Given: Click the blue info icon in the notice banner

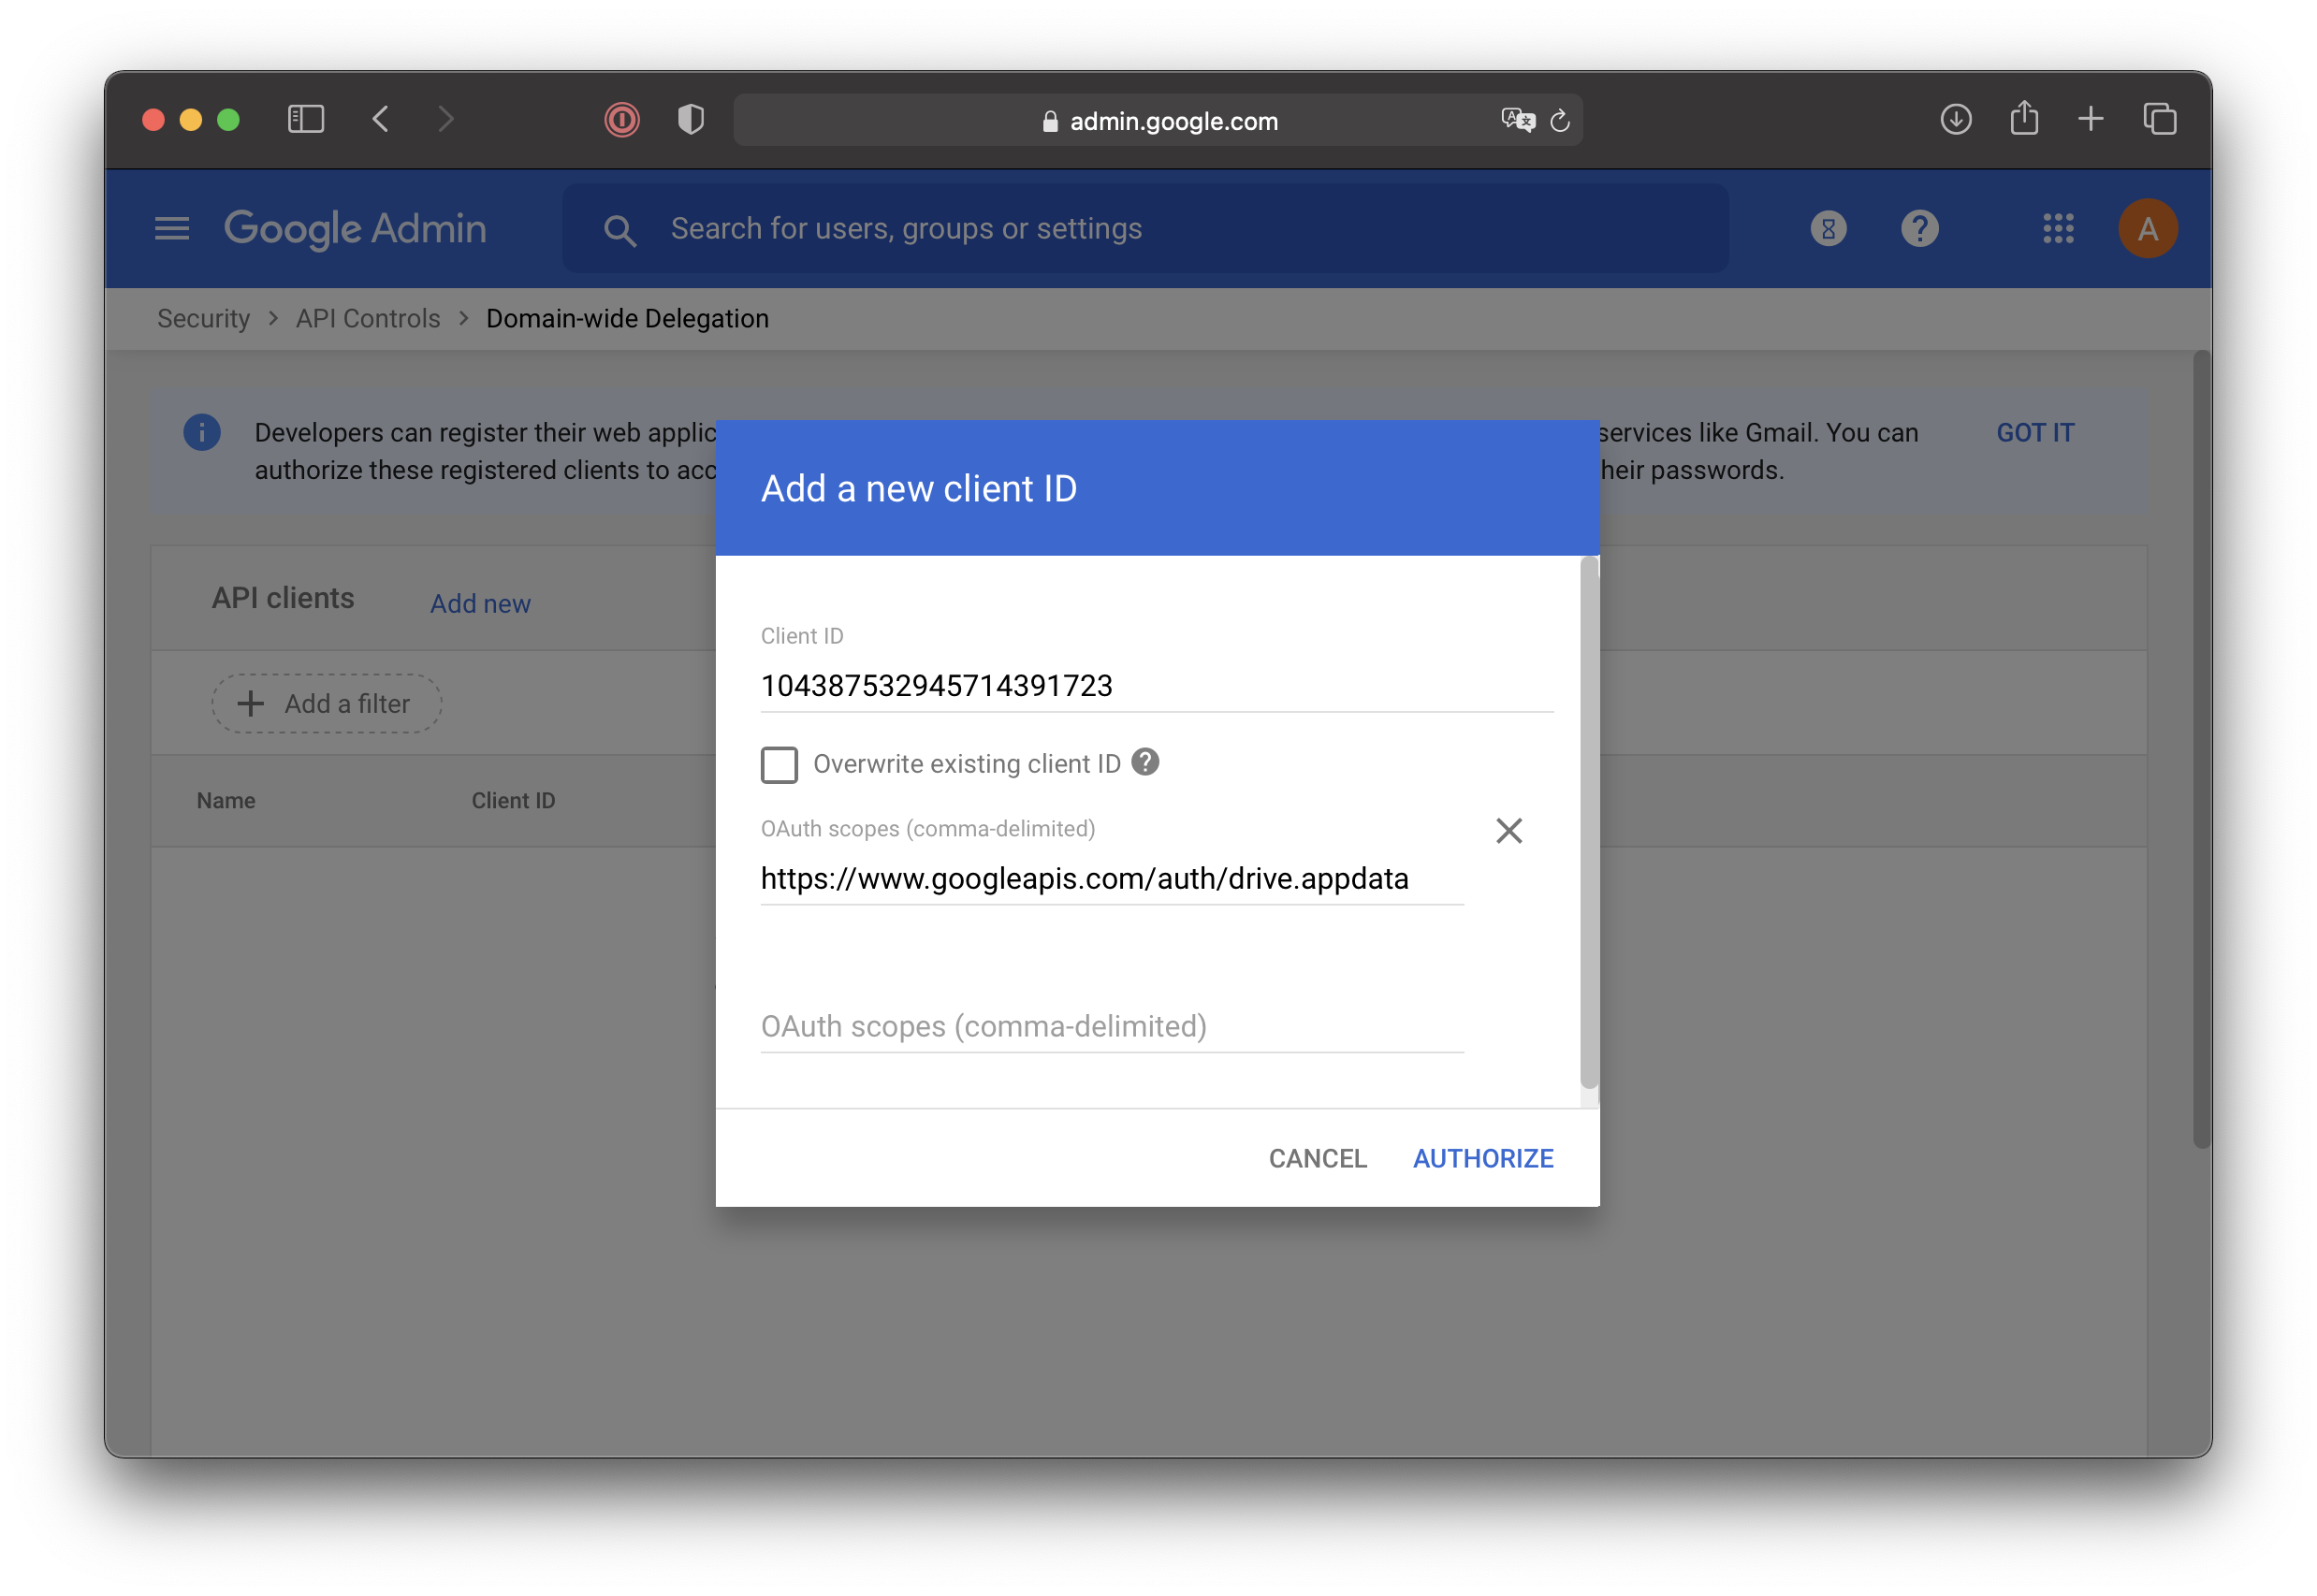Looking at the screenshot, I should point(201,432).
